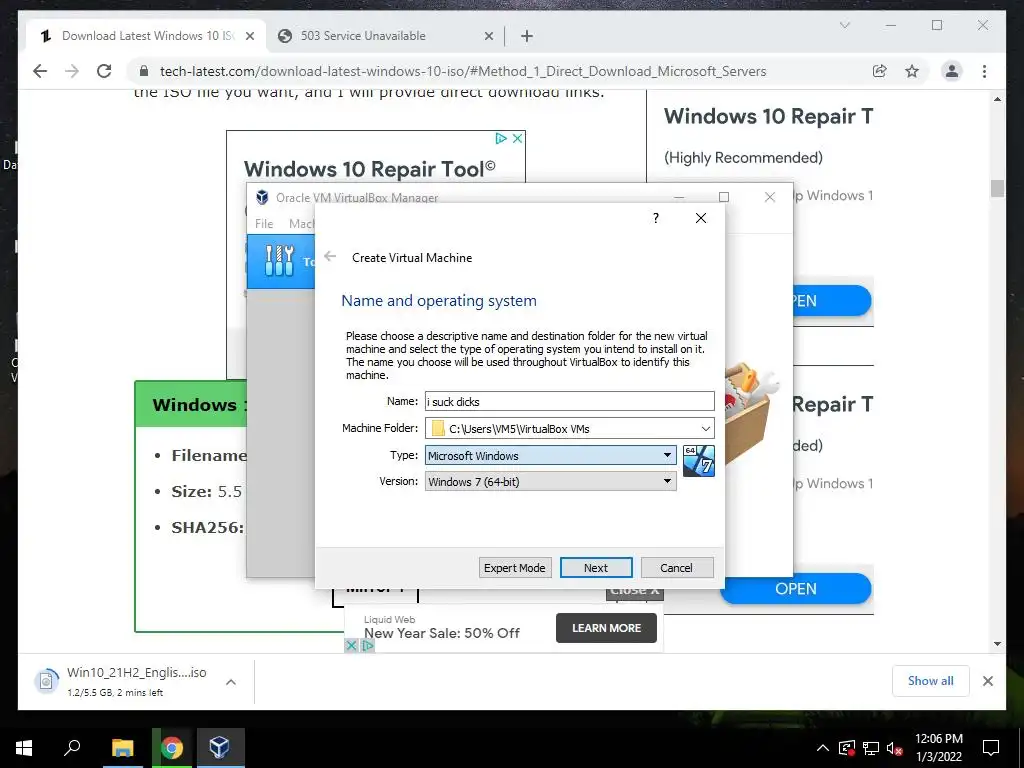Switch to Chrome in the taskbar
The image size is (1024, 768).
(172, 748)
